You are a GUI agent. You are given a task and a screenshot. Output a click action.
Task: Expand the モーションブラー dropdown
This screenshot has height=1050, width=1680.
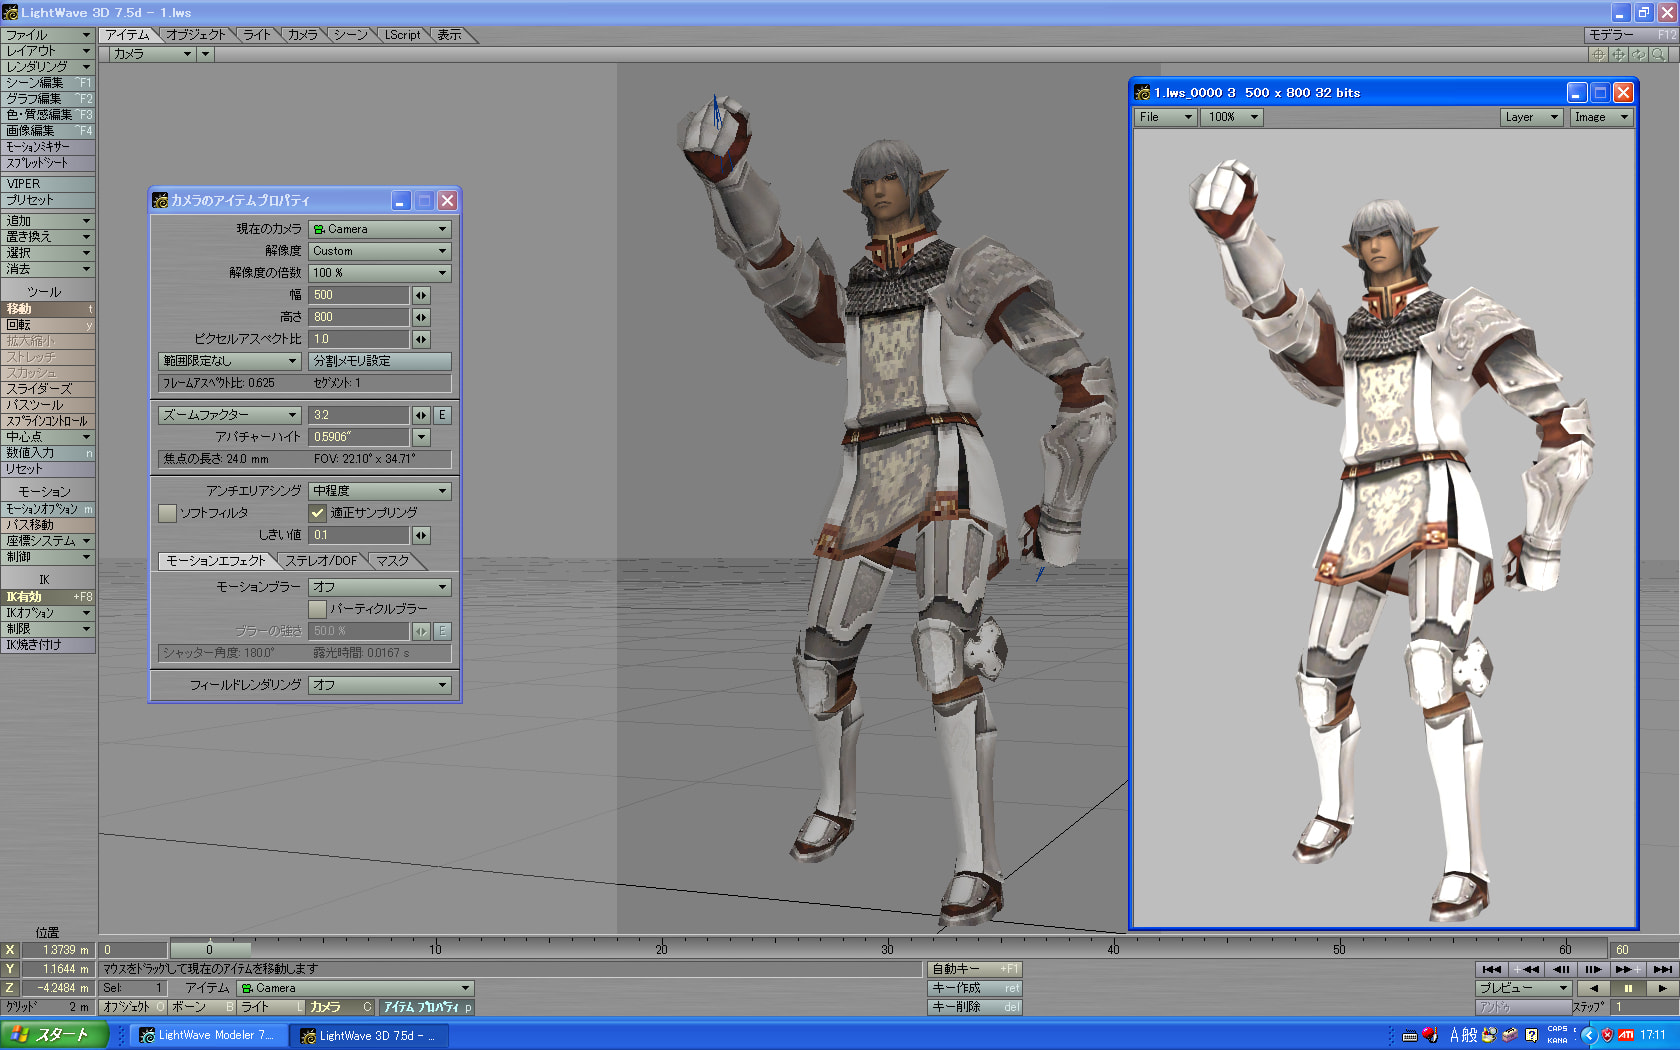(x=379, y=587)
